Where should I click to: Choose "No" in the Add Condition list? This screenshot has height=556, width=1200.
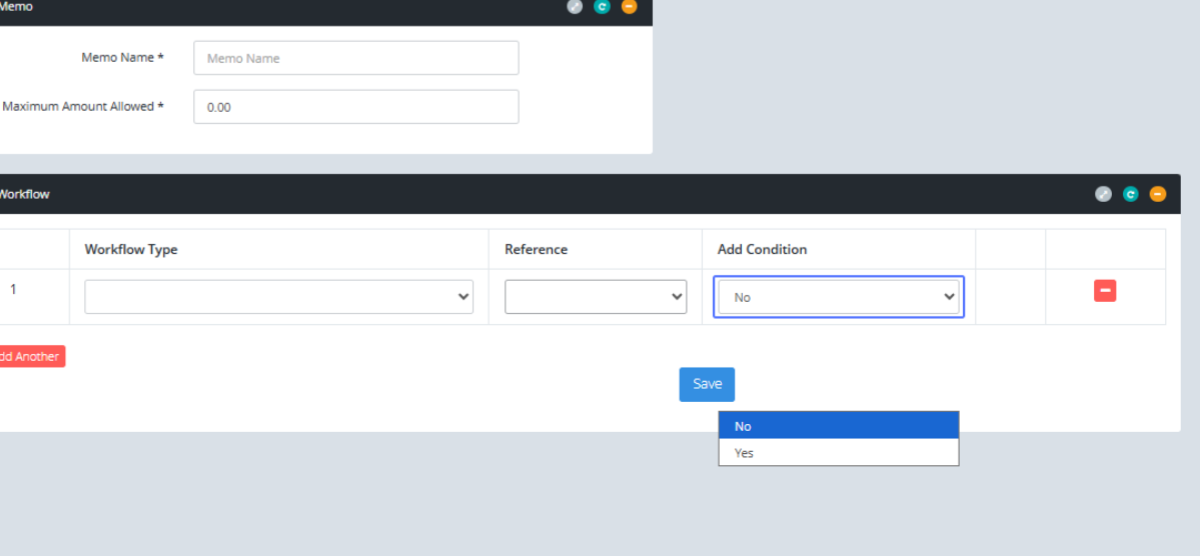pos(838,426)
